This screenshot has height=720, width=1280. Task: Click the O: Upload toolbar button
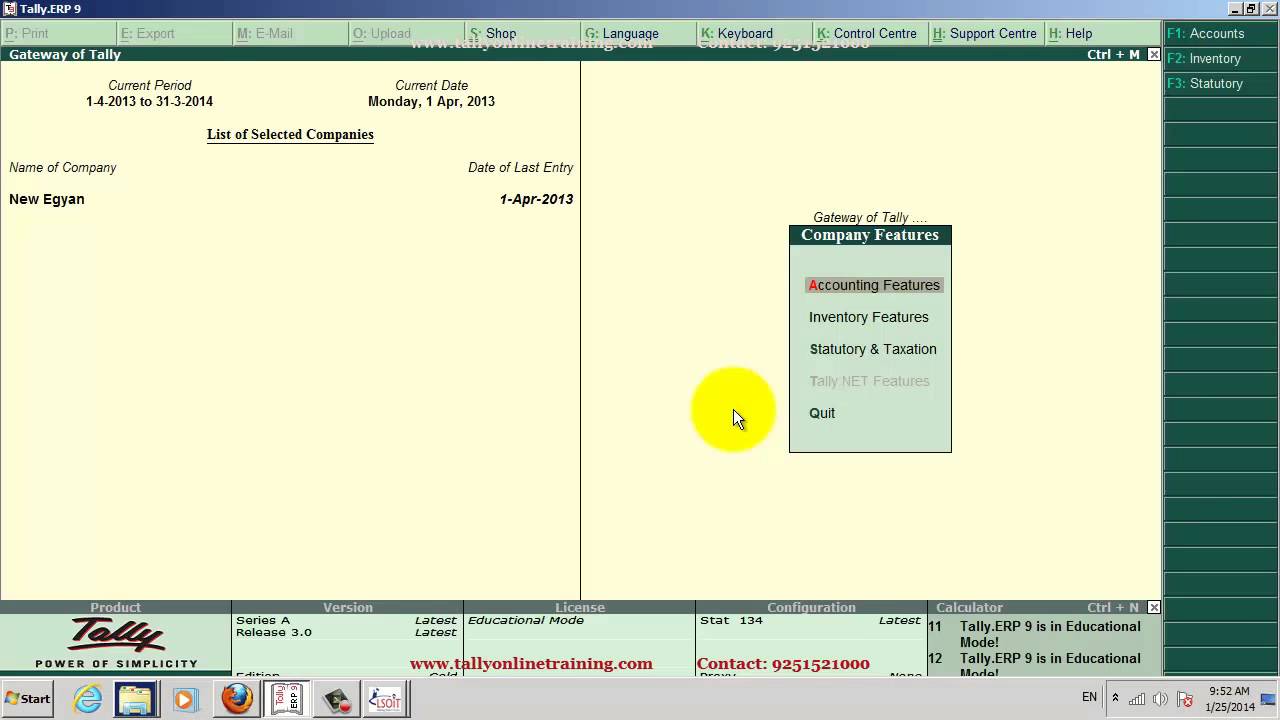pos(406,33)
